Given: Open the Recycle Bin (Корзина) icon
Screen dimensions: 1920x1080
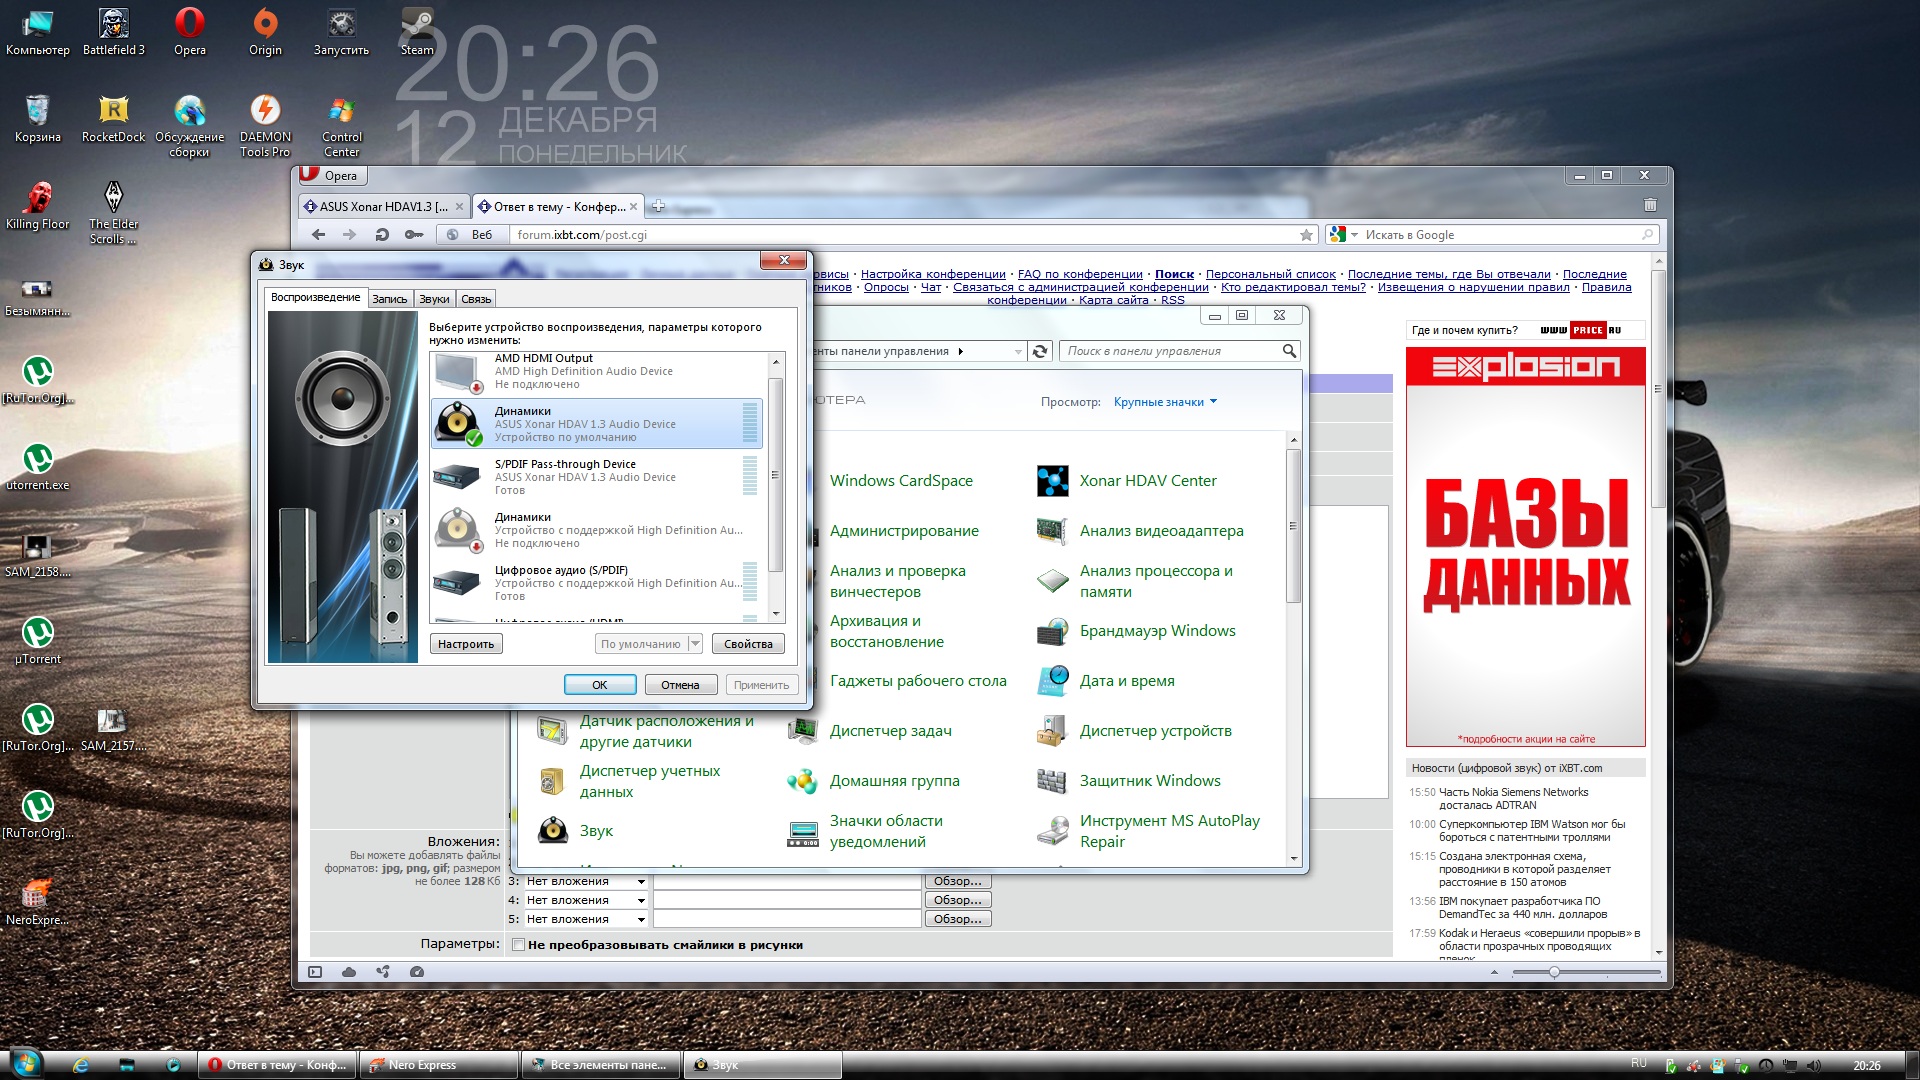Looking at the screenshot, I should [x=38, y=118].
